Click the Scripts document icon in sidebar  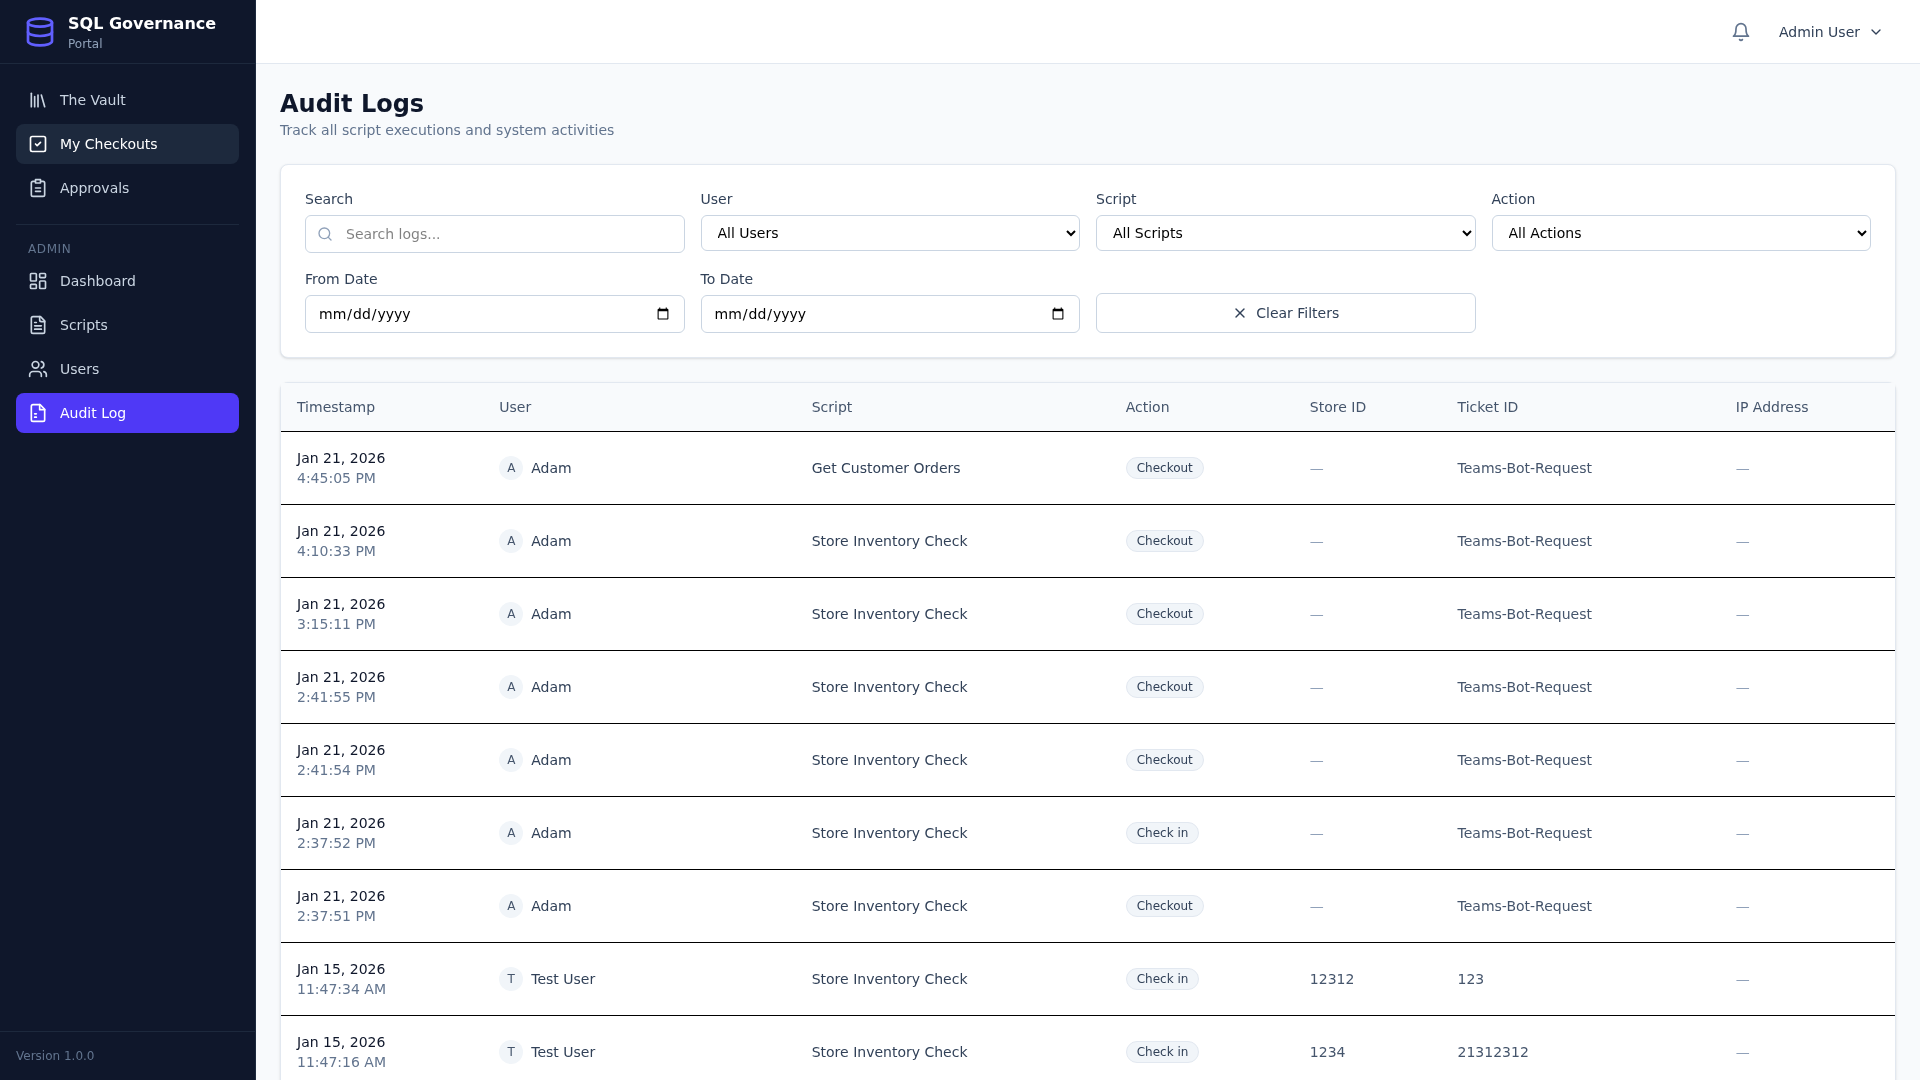coord(37,325)
